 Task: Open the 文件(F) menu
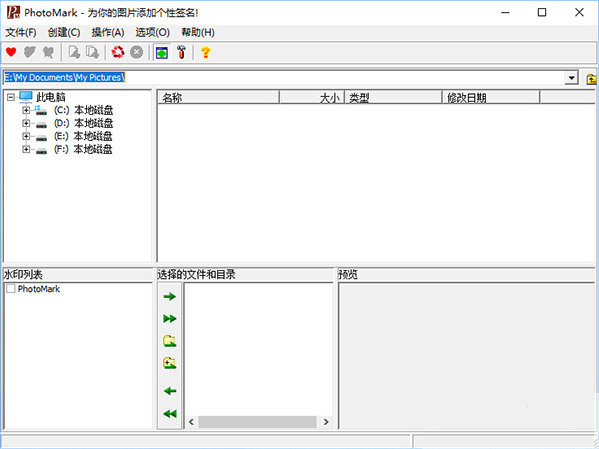(x=21, y=32)
